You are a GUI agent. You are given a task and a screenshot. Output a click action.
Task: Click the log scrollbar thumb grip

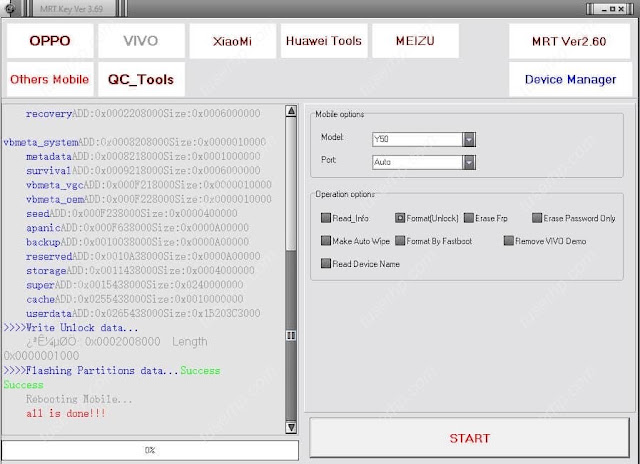pyautogui.click(x=291, y=335)
